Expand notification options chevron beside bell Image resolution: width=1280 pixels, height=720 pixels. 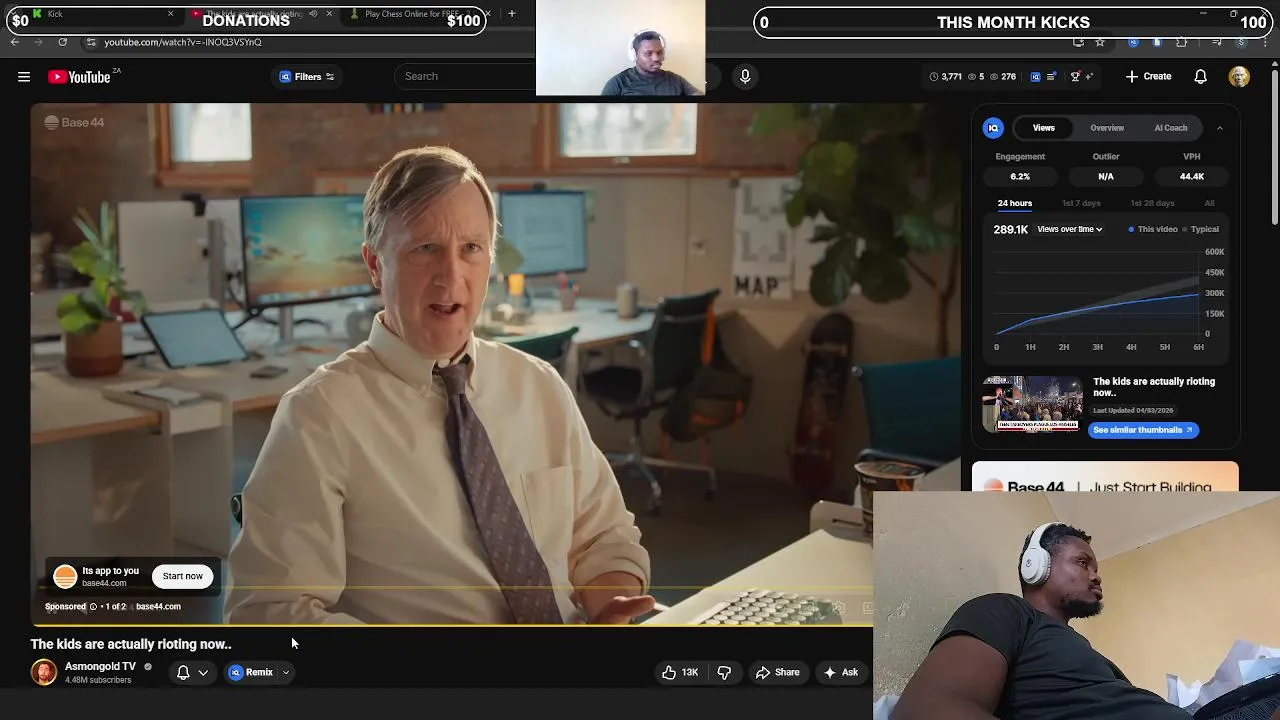click(203, 673)
